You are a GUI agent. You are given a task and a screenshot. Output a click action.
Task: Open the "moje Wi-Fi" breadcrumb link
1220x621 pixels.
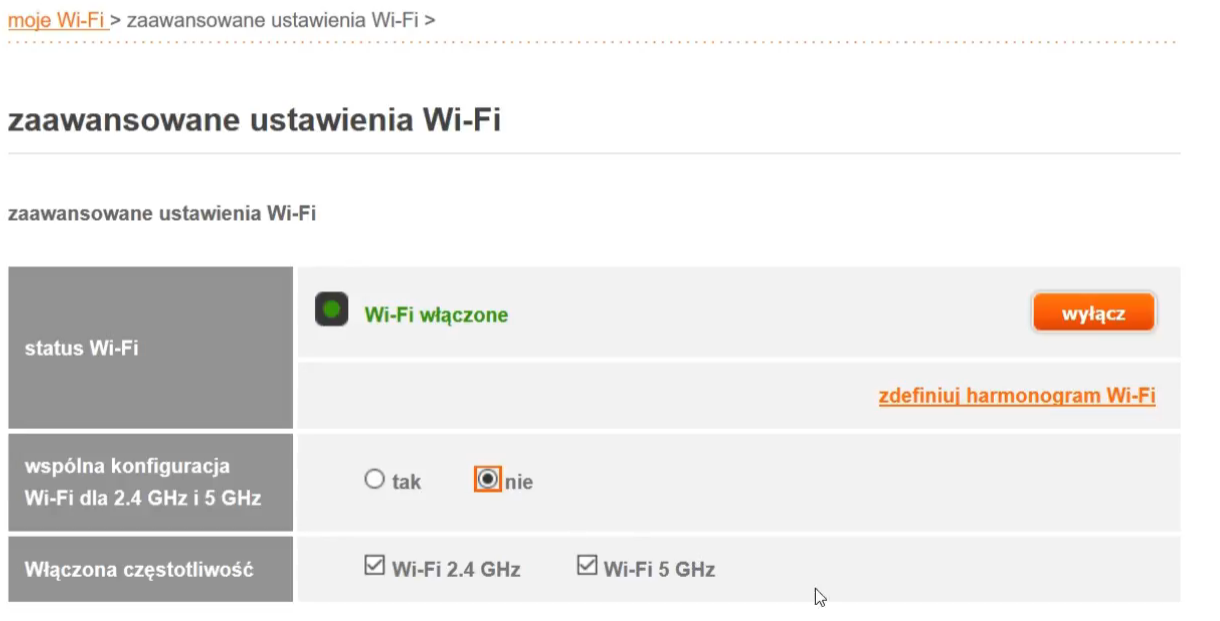(57, 19)
